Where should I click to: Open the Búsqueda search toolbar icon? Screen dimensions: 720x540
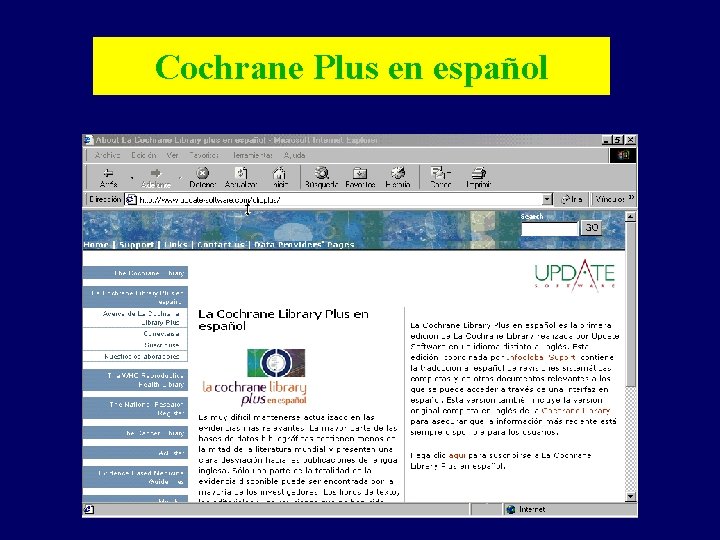click(x=321, y=173)
